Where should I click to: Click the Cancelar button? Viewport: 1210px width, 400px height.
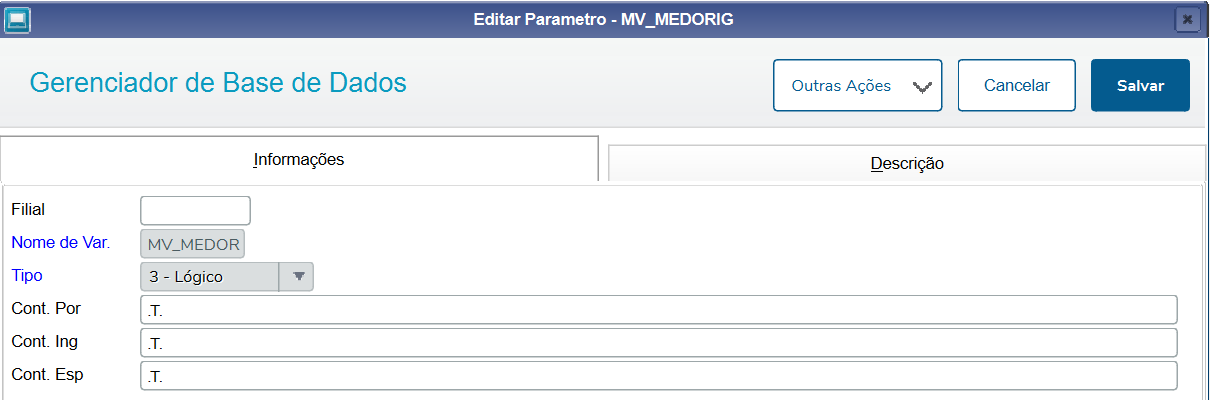coord(1016,85)
